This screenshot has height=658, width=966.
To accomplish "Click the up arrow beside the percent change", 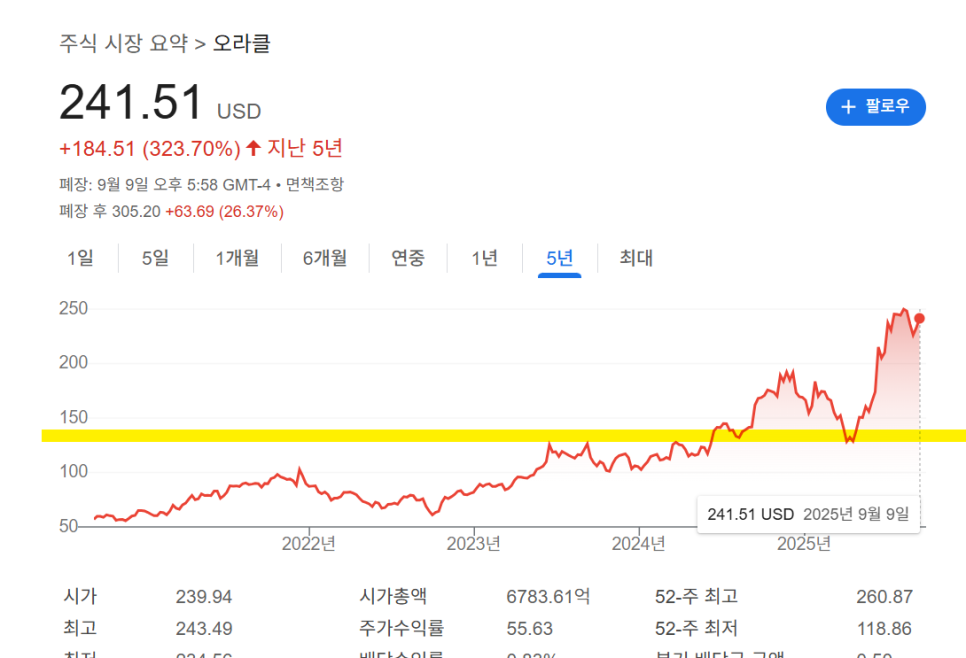I will pos(253,148).
